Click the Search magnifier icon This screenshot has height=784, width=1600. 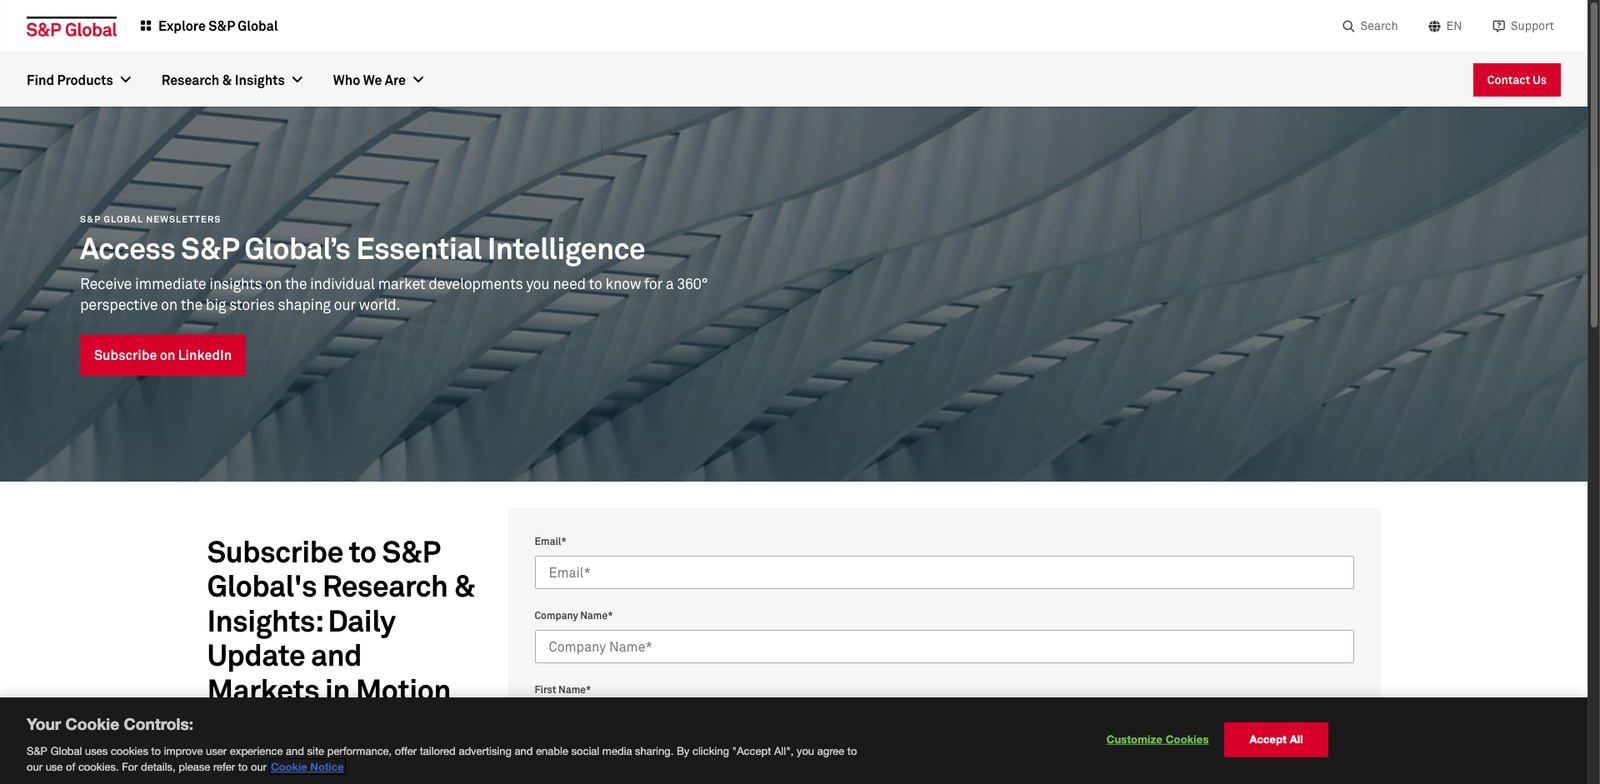(1348, 26)
